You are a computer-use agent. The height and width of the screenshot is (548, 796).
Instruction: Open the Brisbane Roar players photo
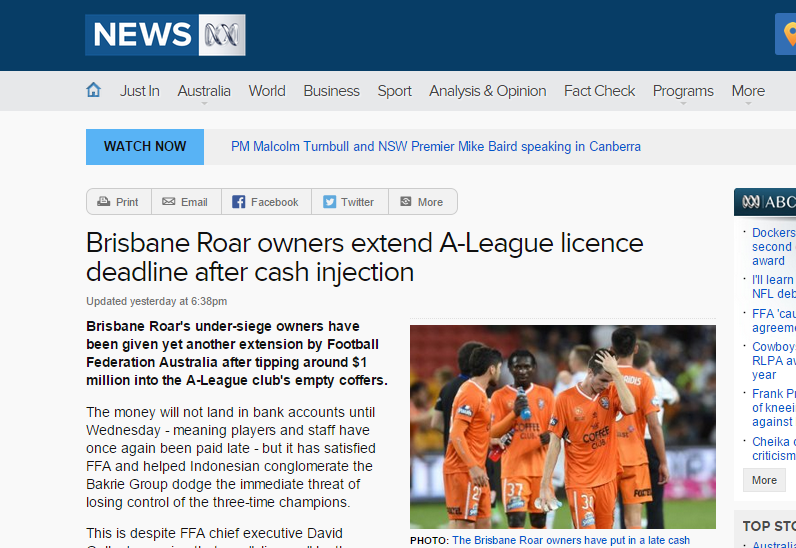[x=563, y=427]
